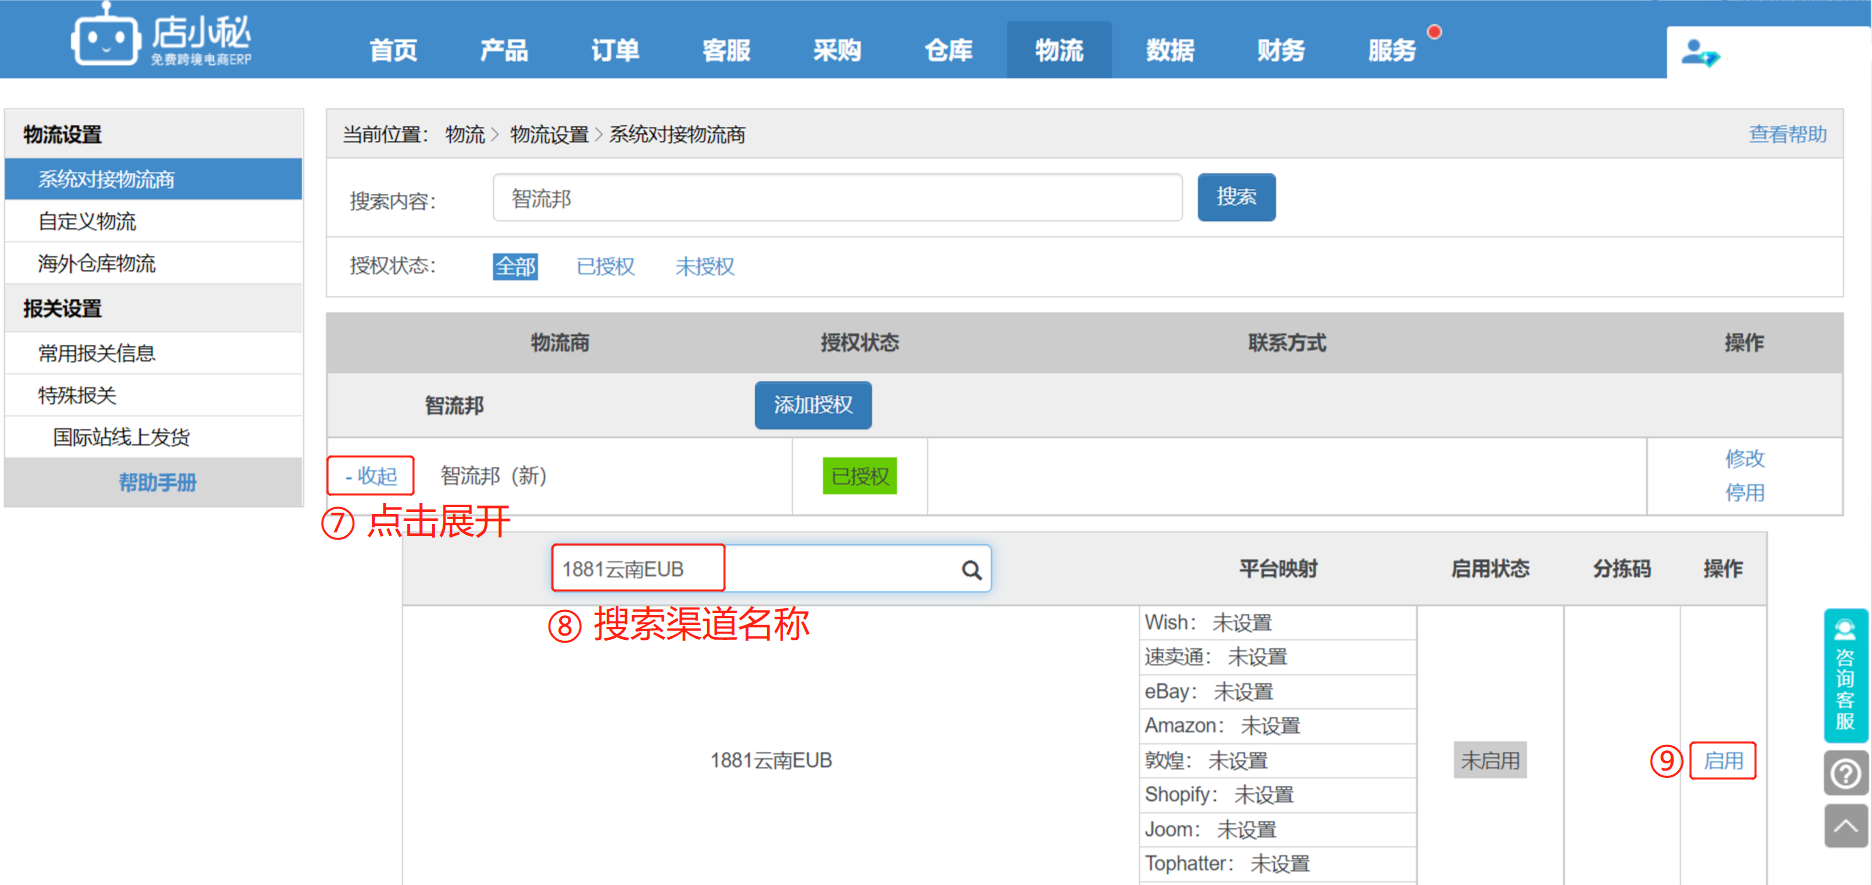Filter authorization status by 未授权
The width and height of the screenshot is (1872, 885).
coord(705,267)
